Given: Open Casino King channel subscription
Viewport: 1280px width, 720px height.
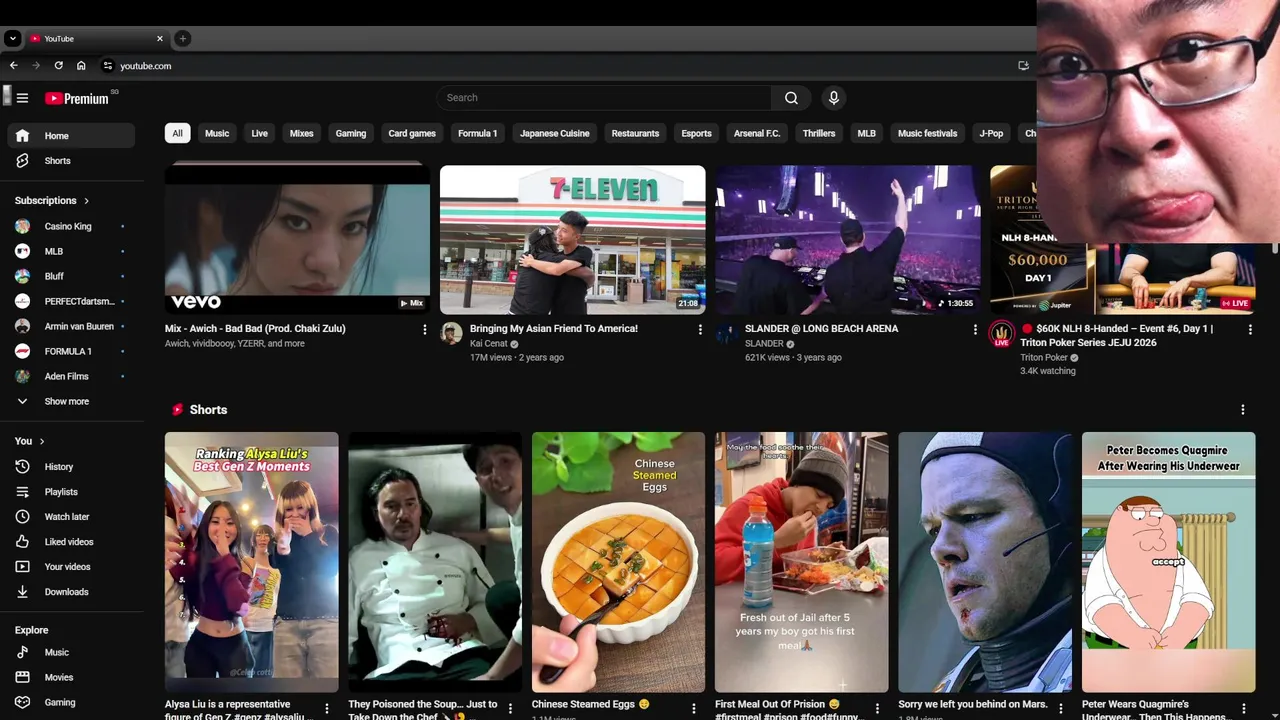Looking at the screenshot, I should coord(70,226).
